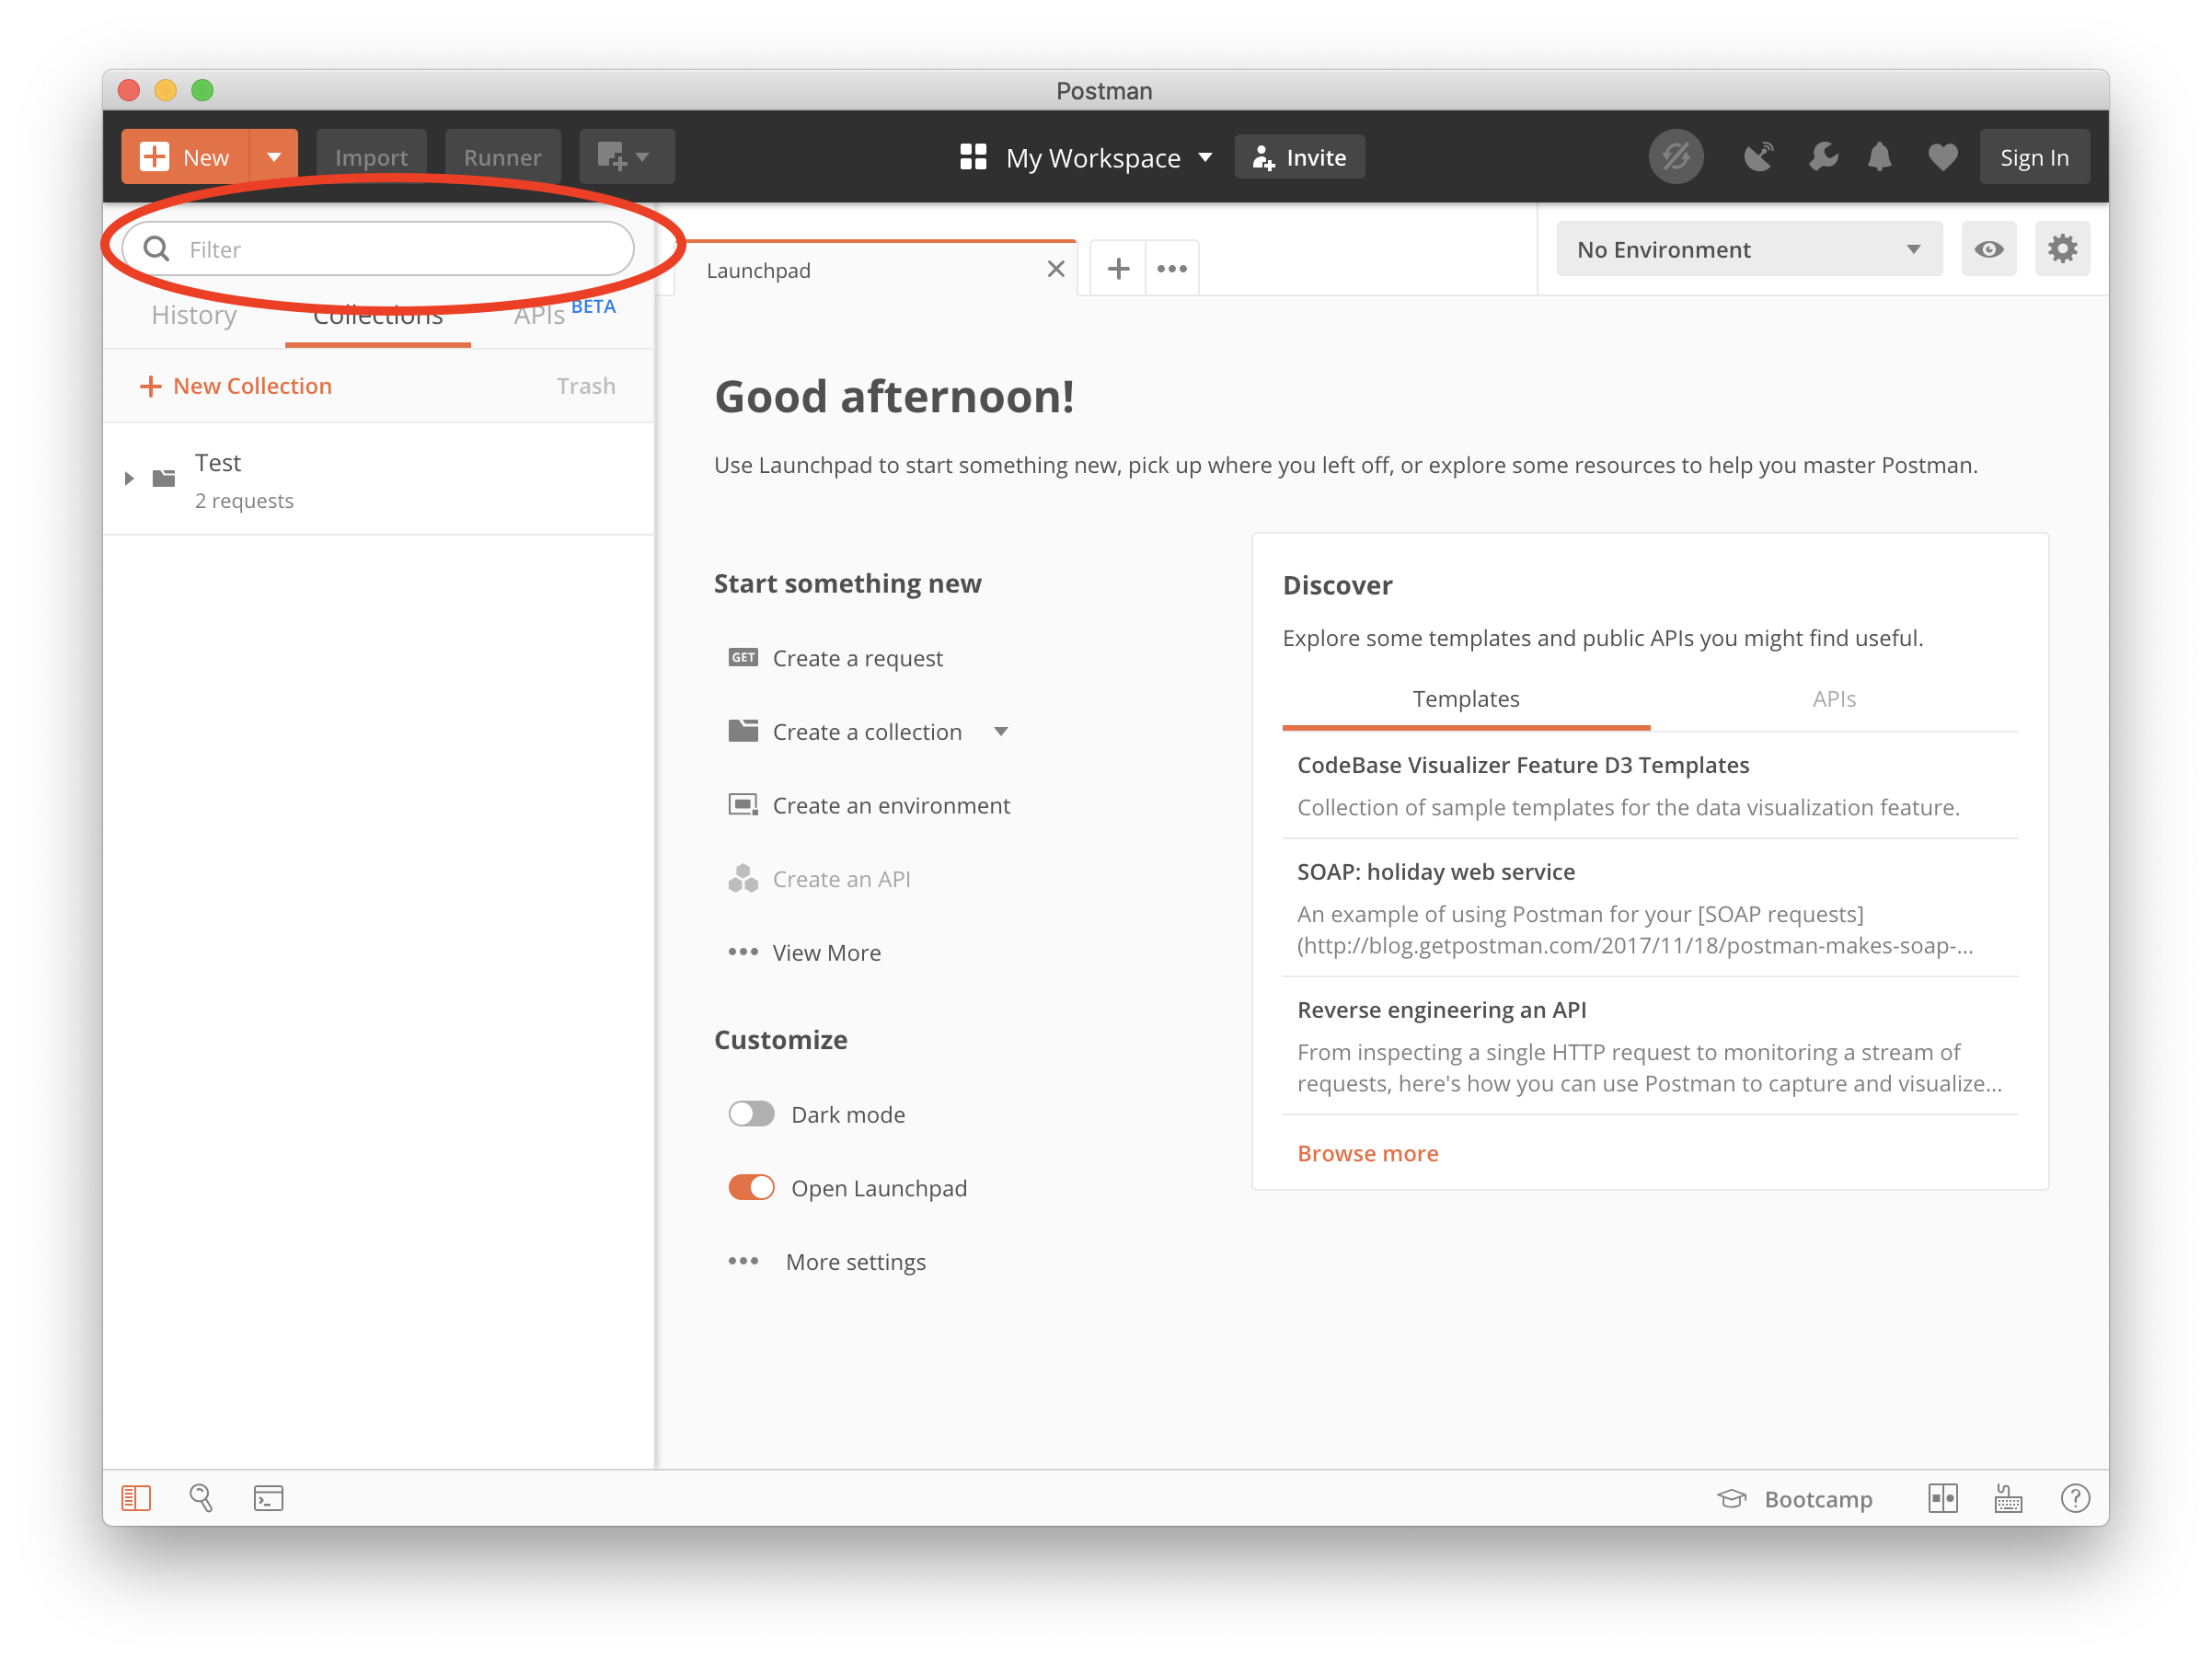This screenshot has width=2212, height=1662.
Task: Expand Create a collection dropdown arrow
Action: tap(1000, 732)
